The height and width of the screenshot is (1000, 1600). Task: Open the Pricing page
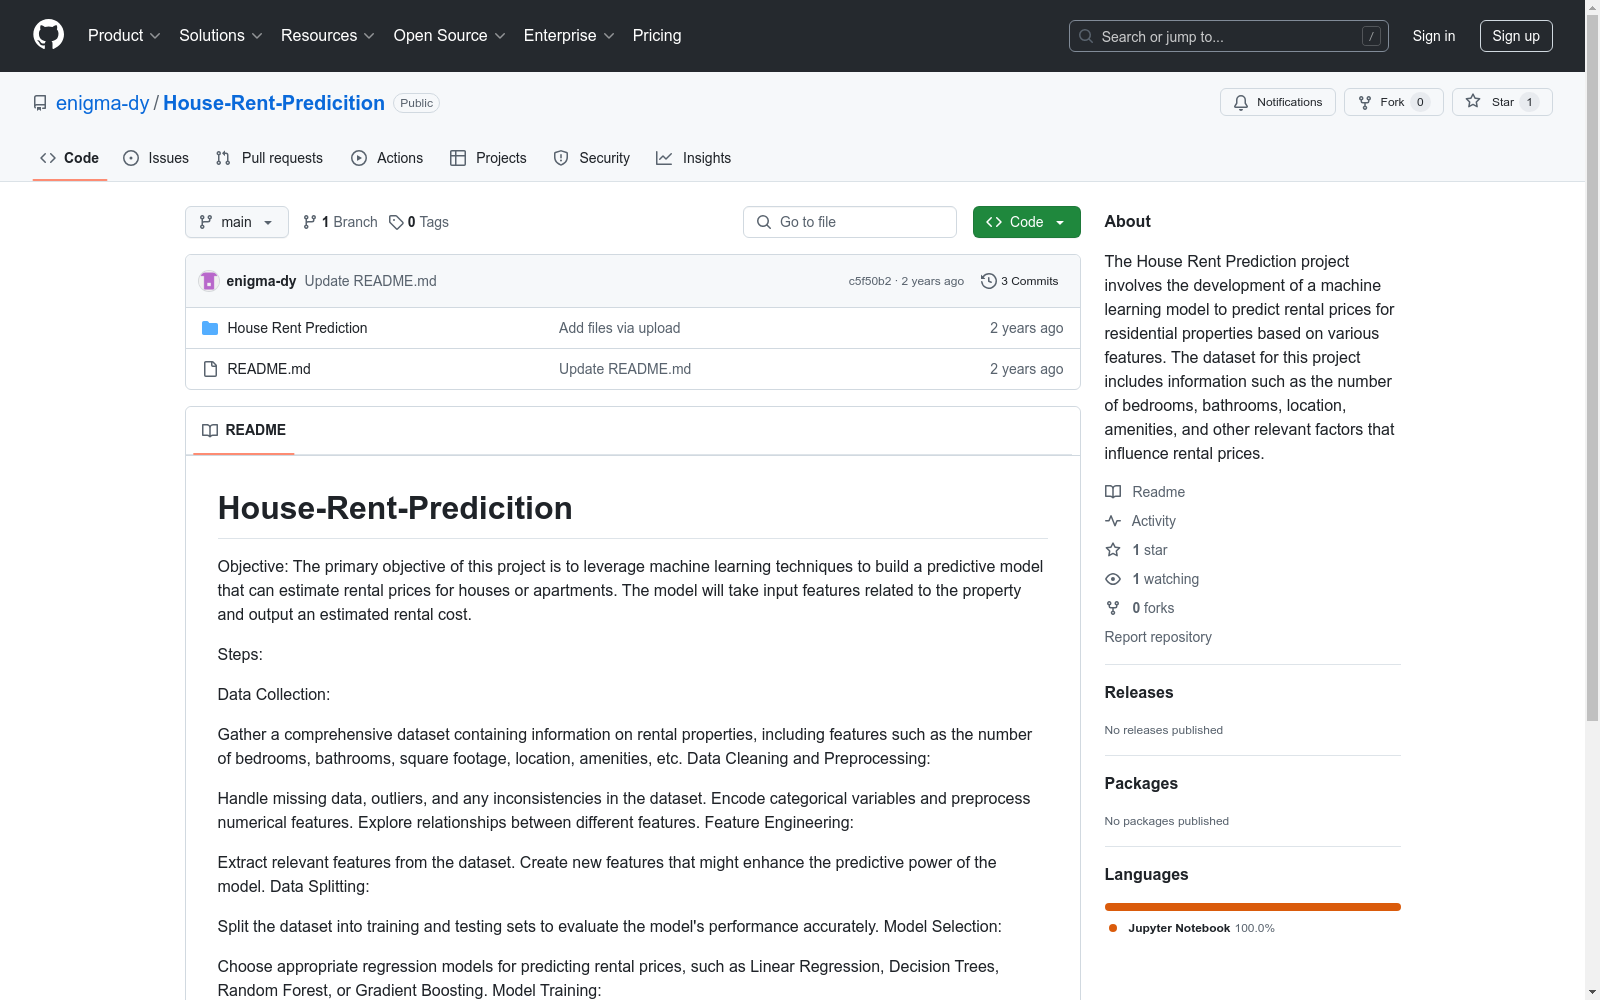pos(657,35)
